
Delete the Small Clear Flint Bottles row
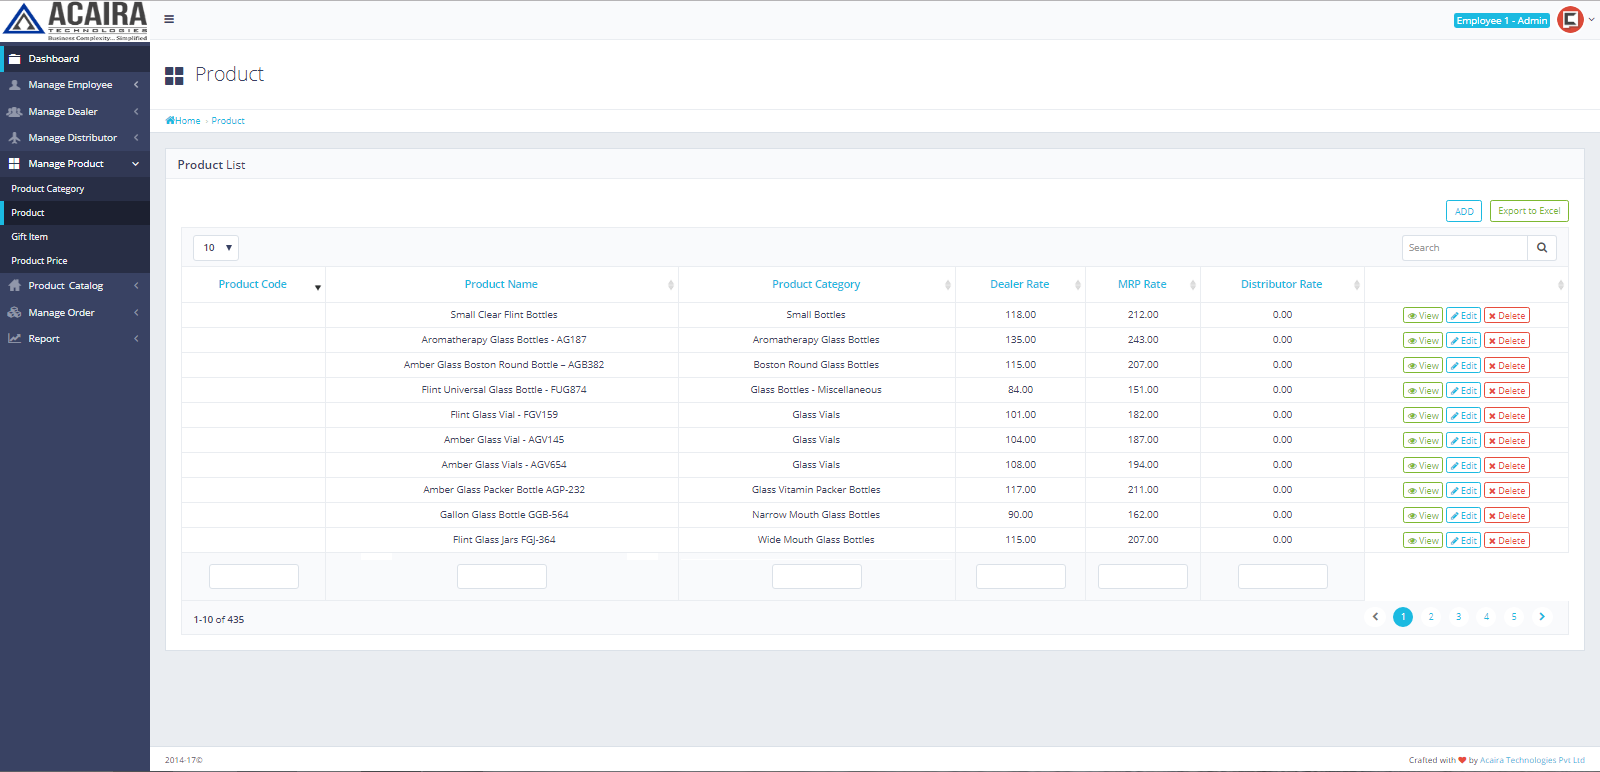pos(1506,316)
